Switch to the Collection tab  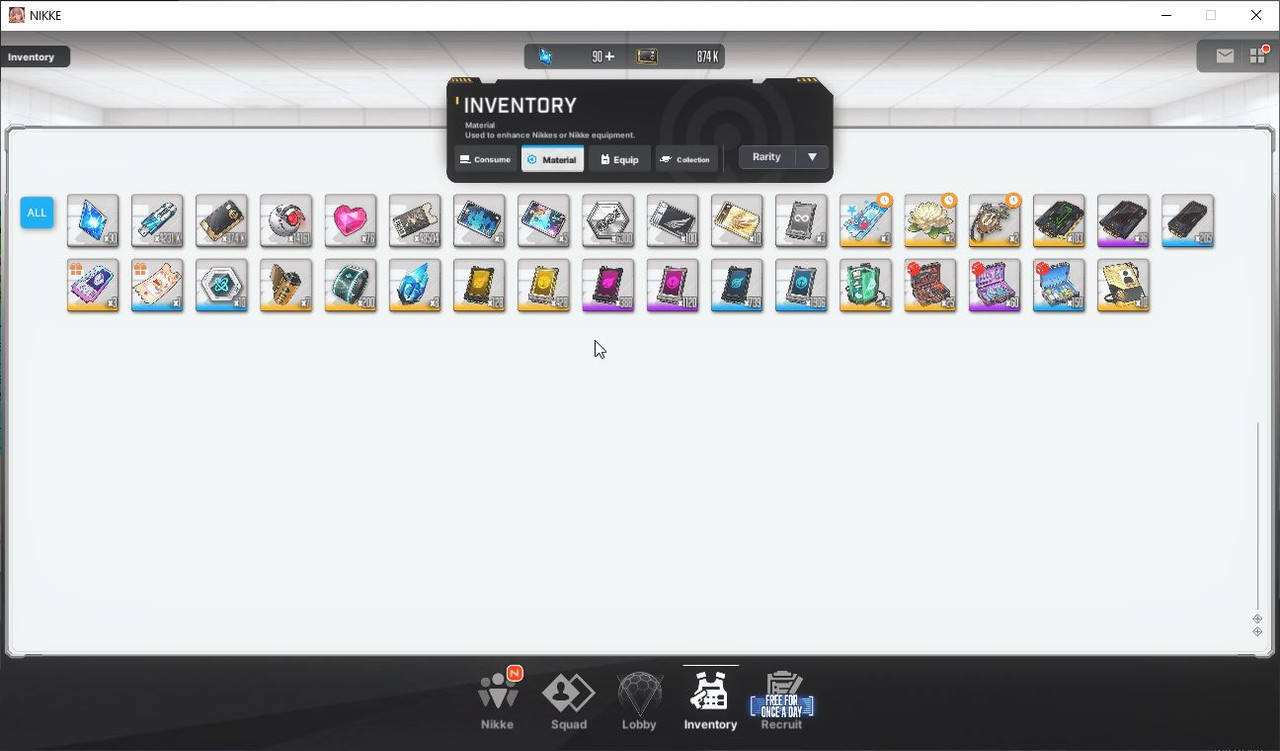tap(686, 159)
